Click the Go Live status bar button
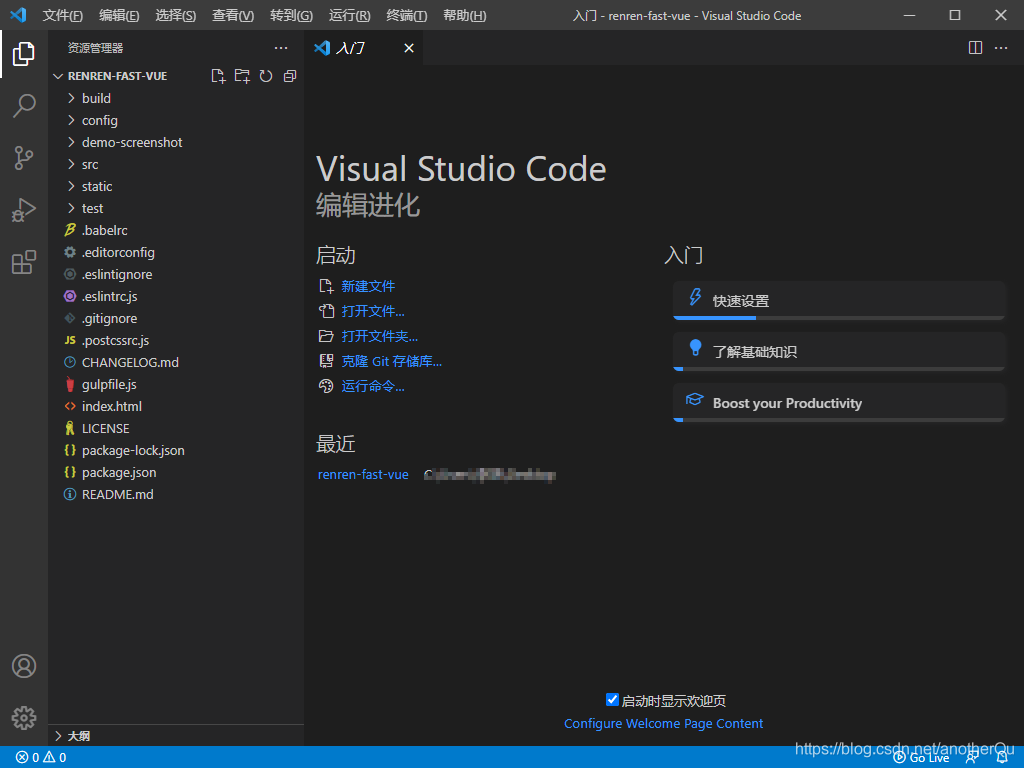Image resolution: width=1024 pixels, height=768 pixels. 921,758
